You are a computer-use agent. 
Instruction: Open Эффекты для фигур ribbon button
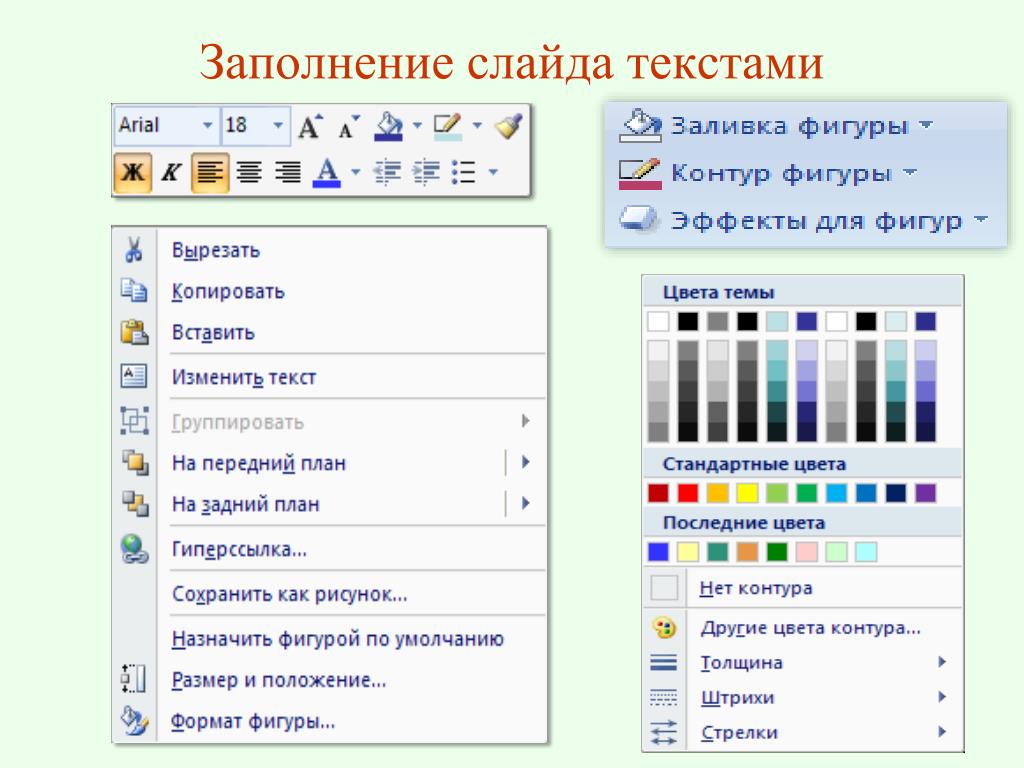[804, 221]
